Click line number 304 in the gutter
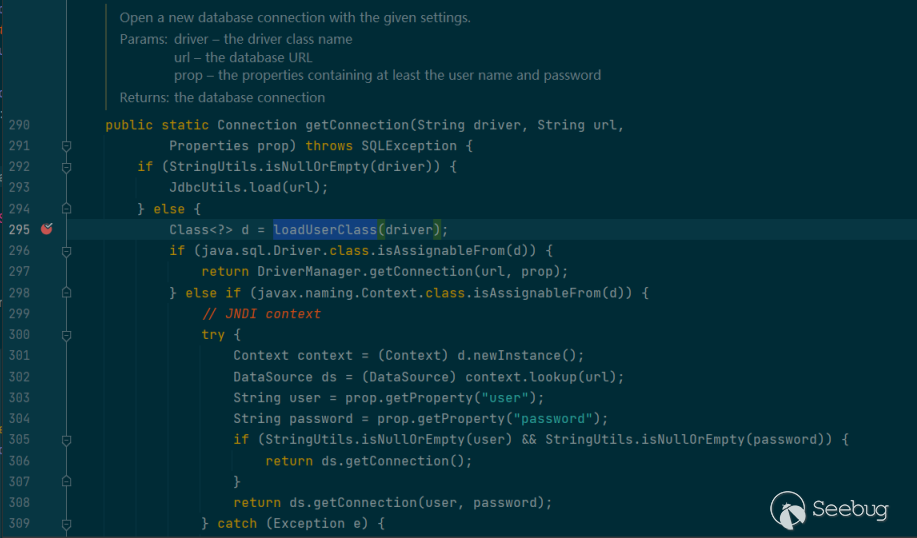 19,419
